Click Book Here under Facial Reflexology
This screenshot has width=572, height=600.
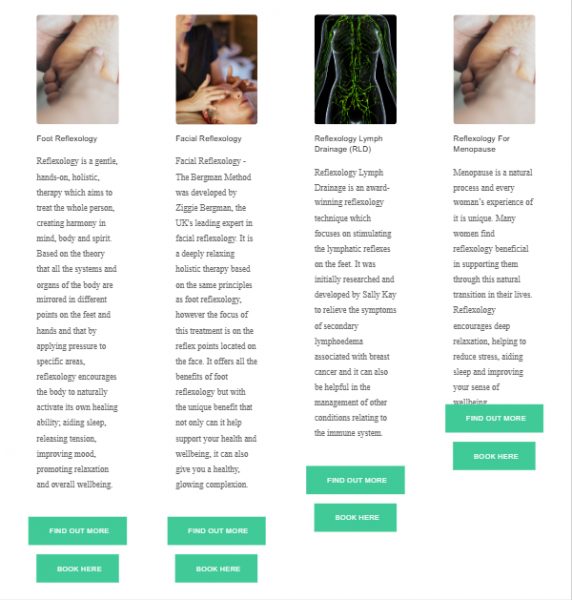coord(217,568)
